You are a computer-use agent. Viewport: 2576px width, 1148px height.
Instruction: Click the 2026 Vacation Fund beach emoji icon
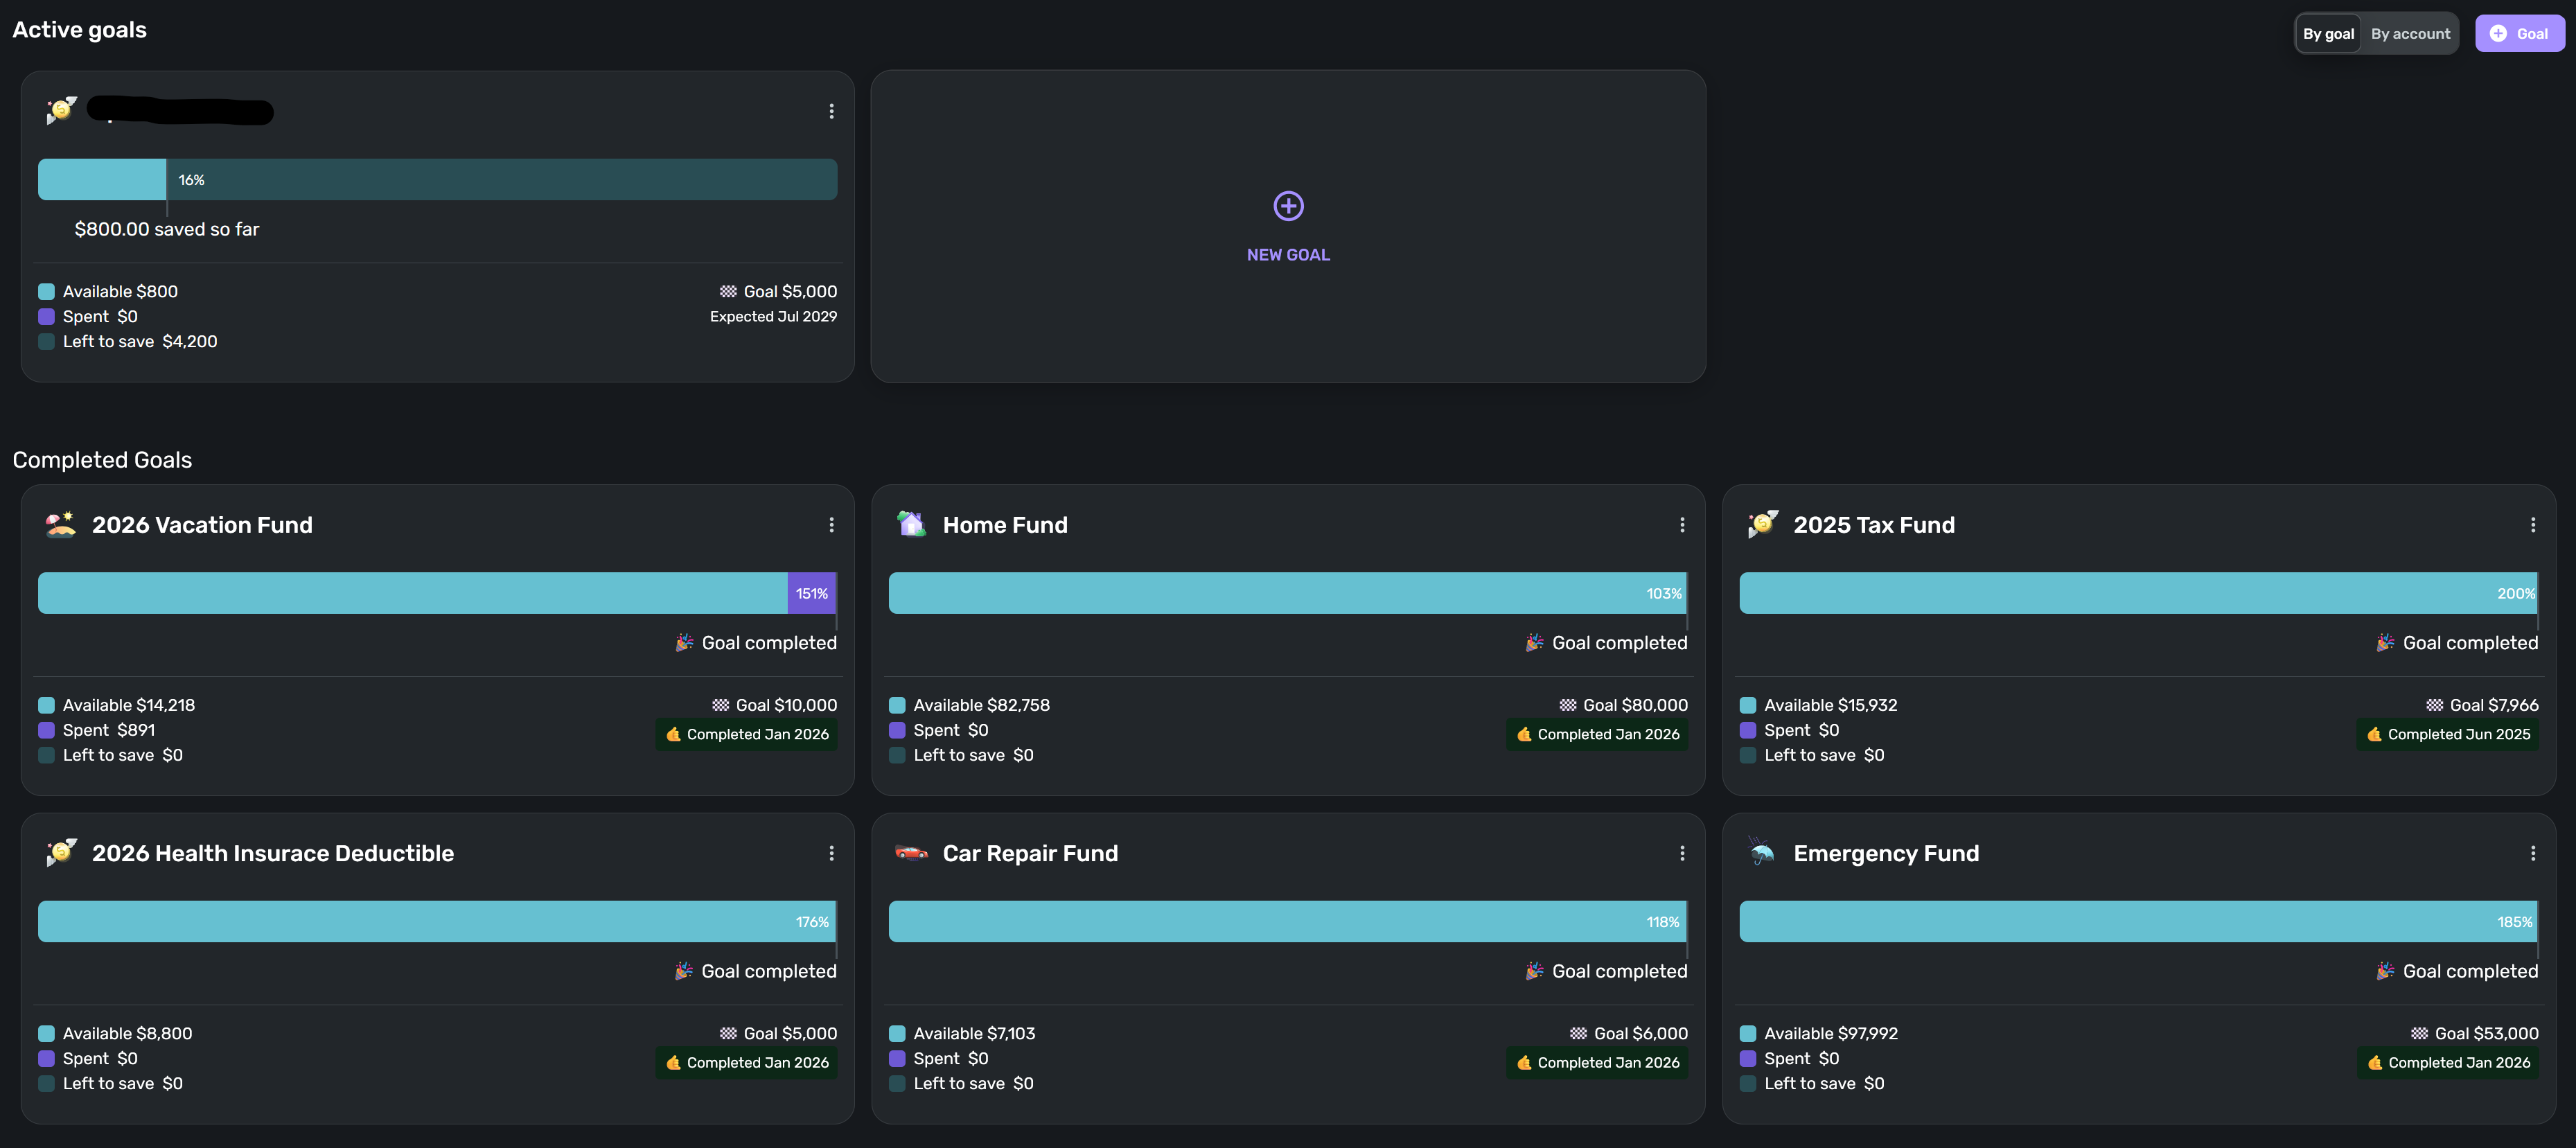(x=61, y=524)
